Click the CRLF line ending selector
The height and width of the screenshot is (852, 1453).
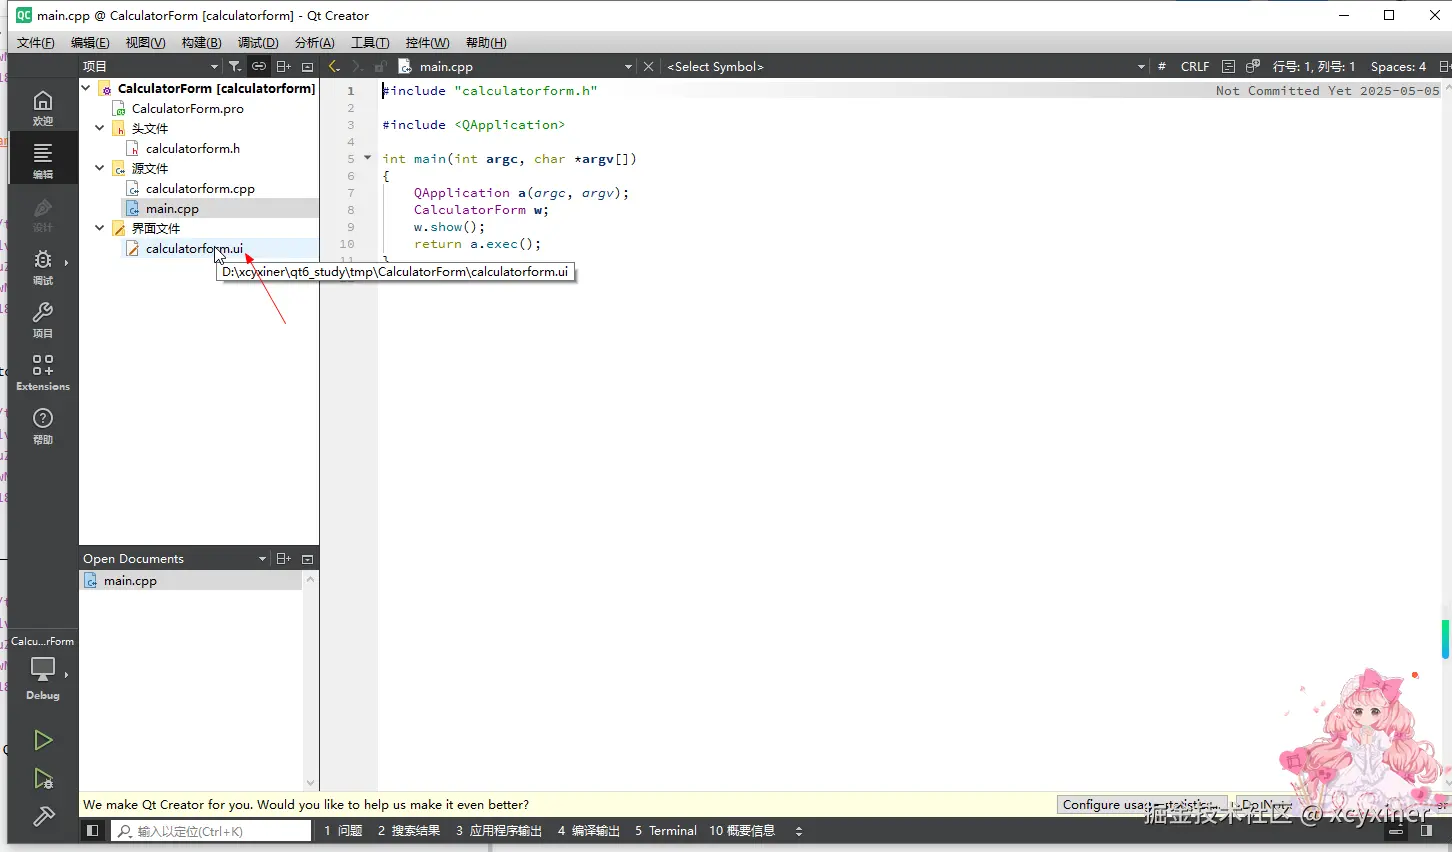[1195, 67]
